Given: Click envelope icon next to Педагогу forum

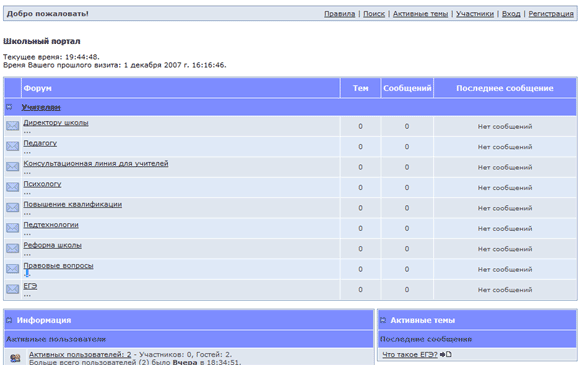Looking at the screenshot, I should pos(13,146).
